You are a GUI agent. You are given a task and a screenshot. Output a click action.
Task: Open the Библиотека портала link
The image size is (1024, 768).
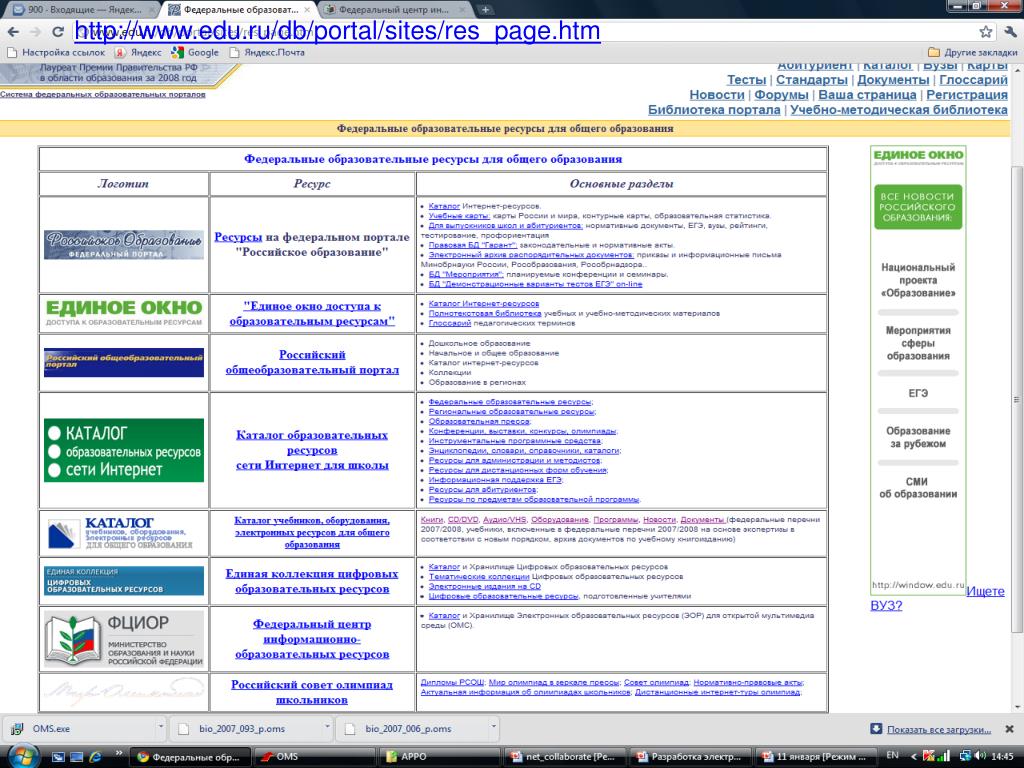(714, 110)
